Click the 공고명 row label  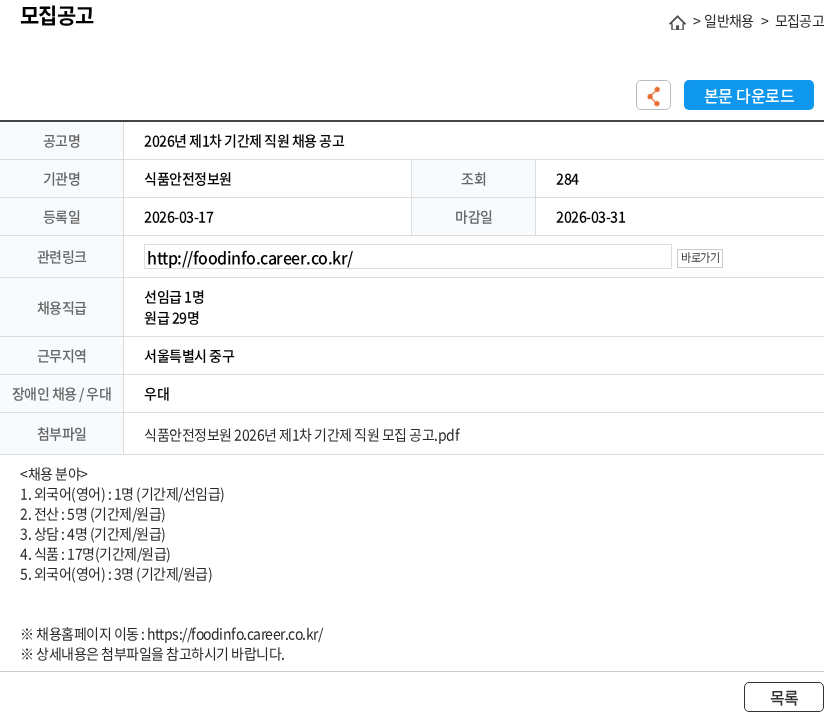[x=61, y=141]
